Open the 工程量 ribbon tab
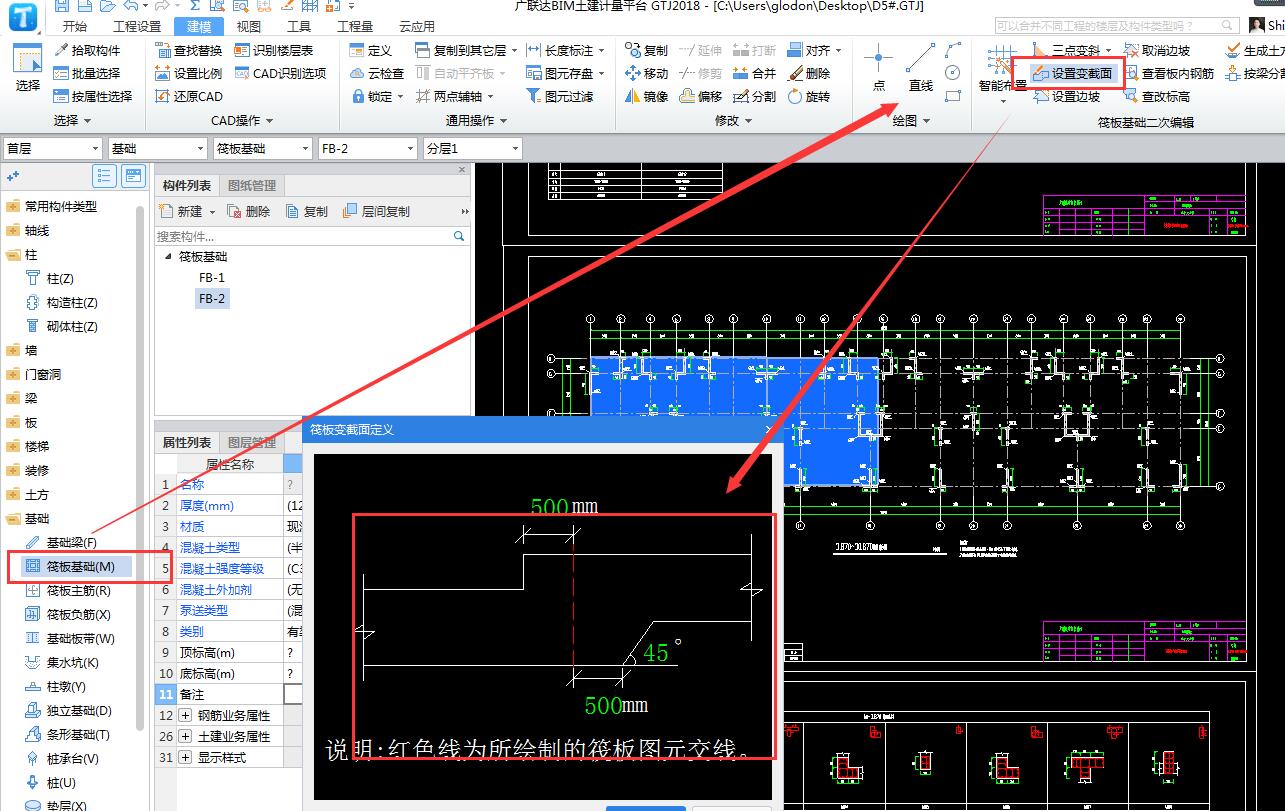This screenshot has height=811, width=1285. point(355,27)
